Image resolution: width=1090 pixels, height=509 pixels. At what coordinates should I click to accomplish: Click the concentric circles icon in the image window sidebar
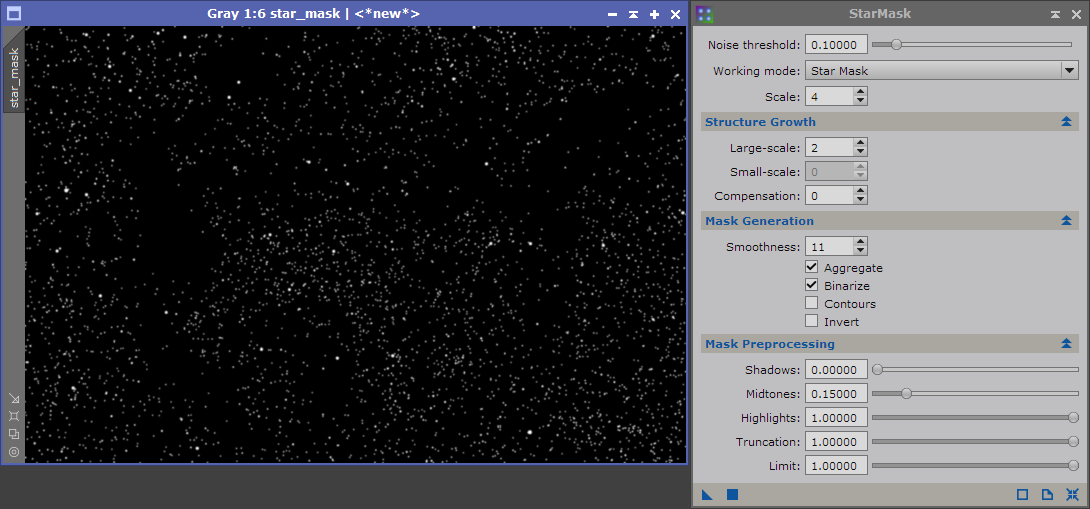13,452
